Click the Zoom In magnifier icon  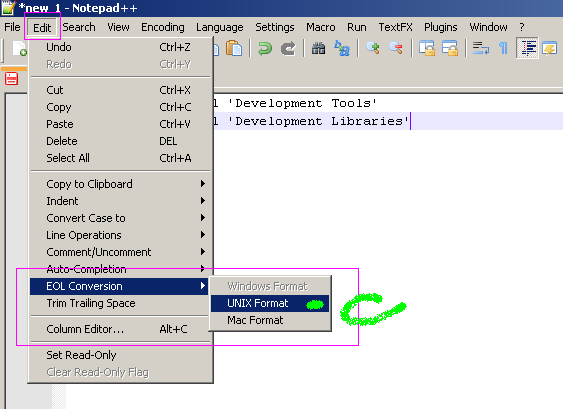(x=373, y=48)
